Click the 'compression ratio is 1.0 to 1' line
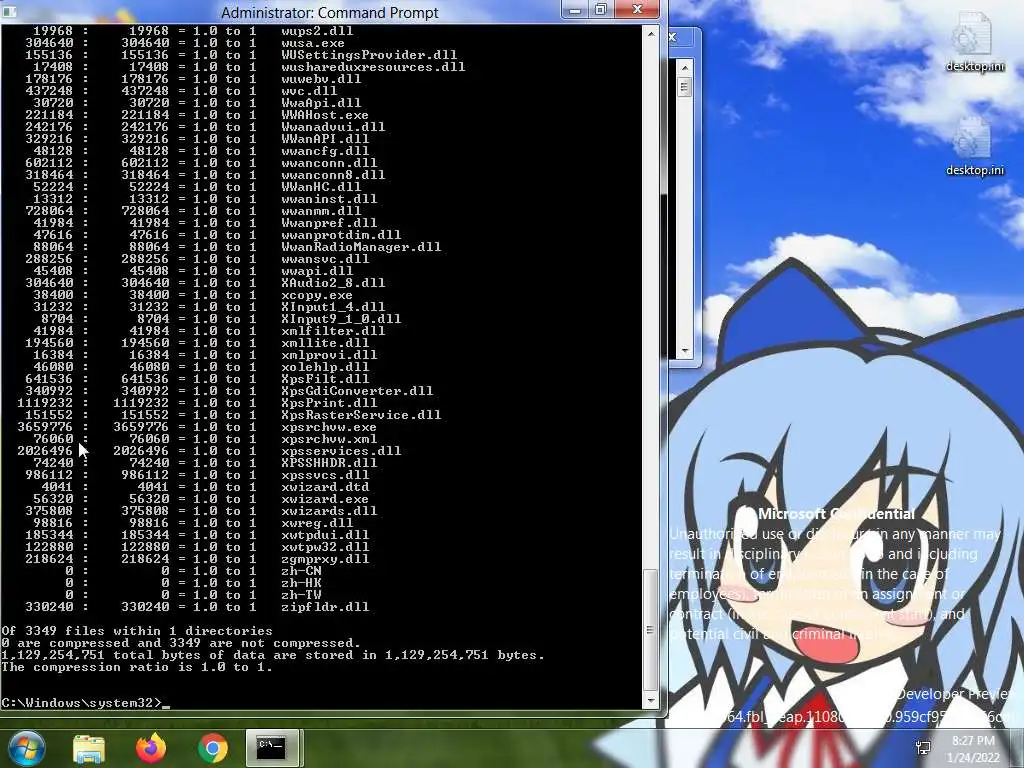 136,667
